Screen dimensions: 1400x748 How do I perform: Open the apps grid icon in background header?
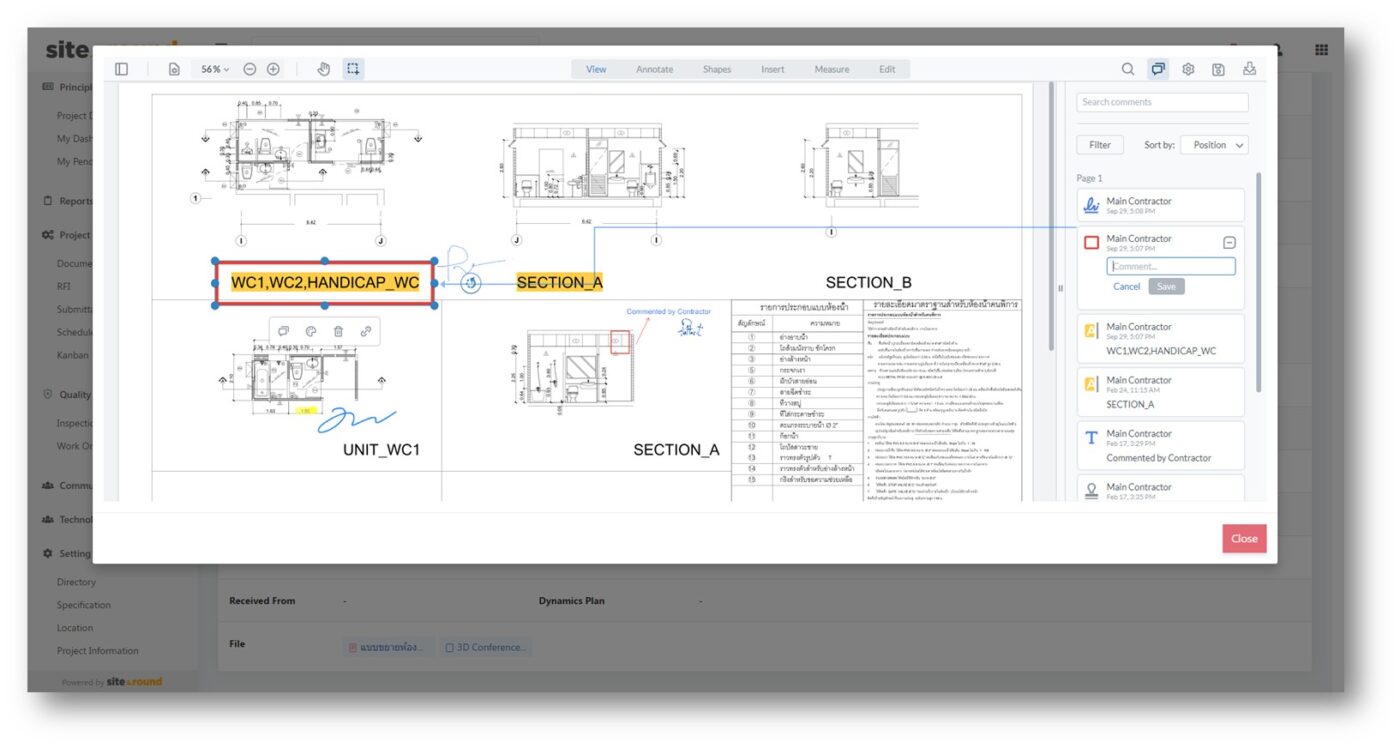pyautogui.click(x=1322, y=49)
